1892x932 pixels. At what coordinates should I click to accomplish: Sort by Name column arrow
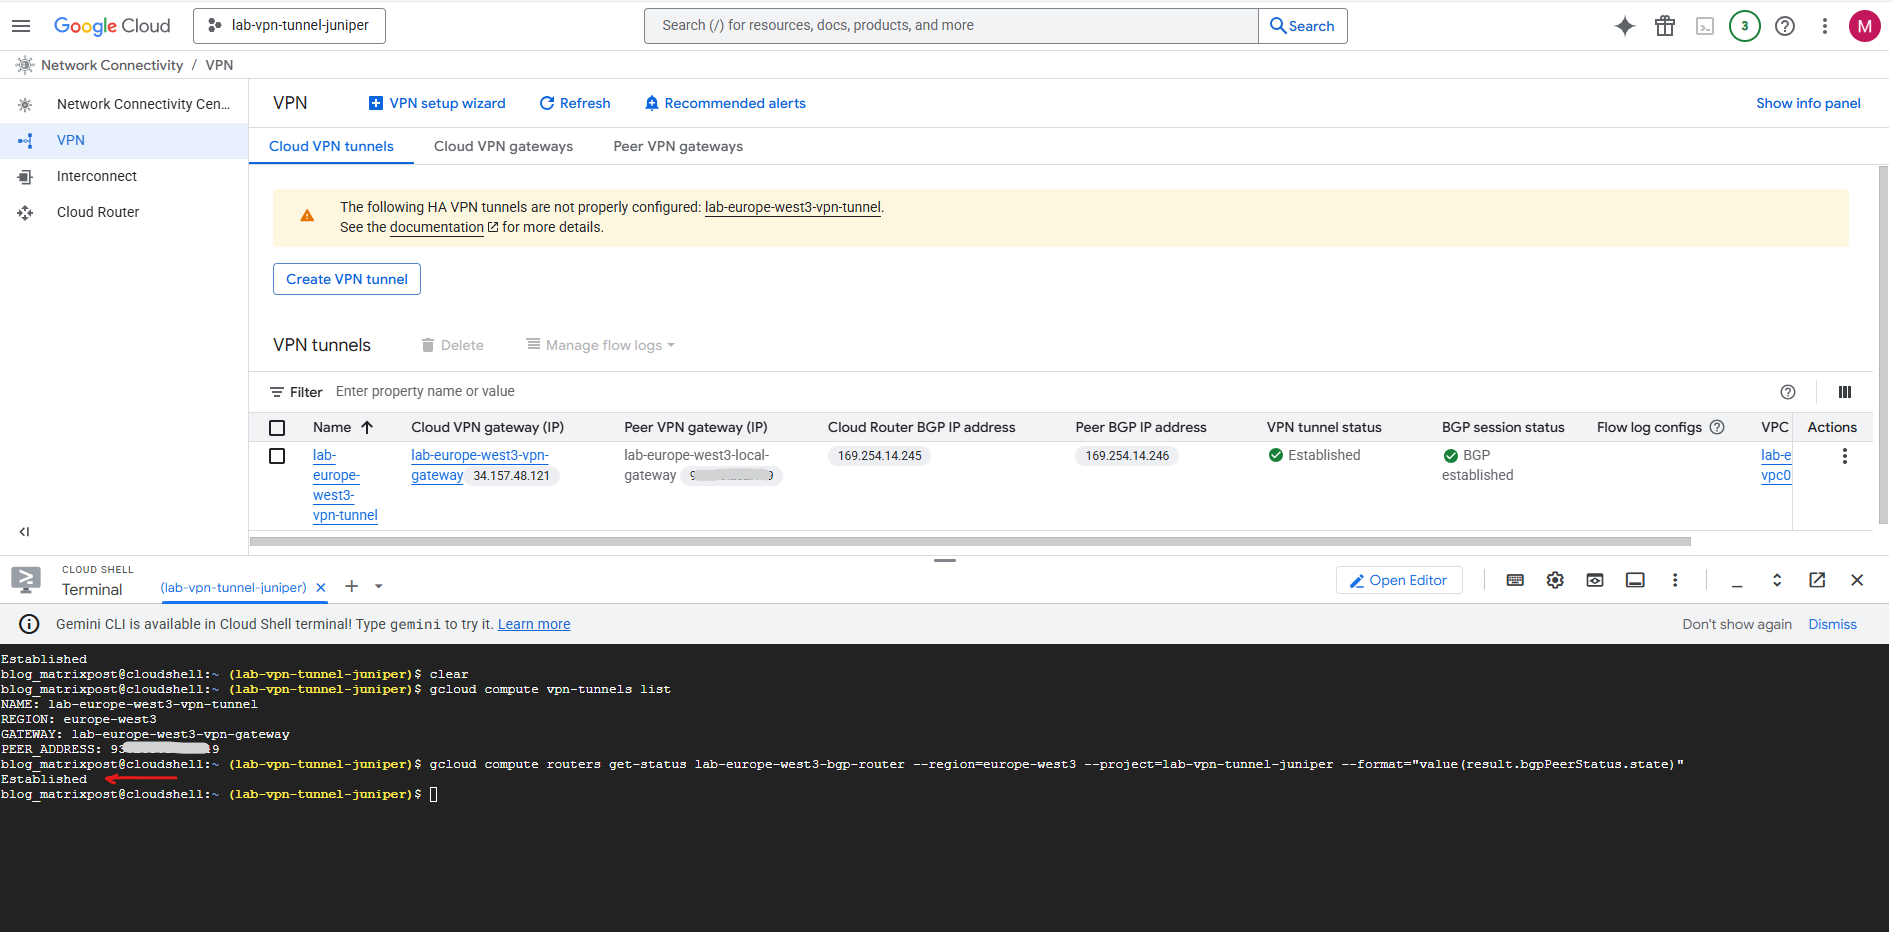367,427
